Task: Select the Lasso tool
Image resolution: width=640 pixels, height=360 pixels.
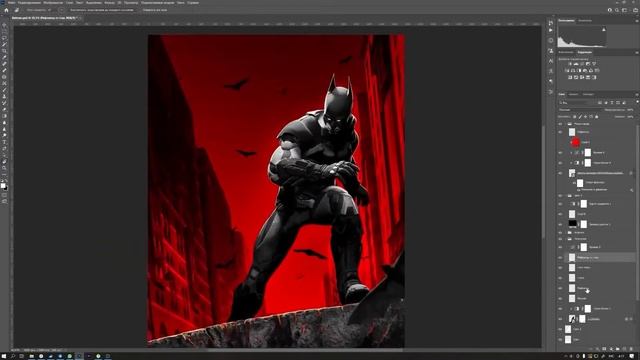Action: click(x=4, y=38)
